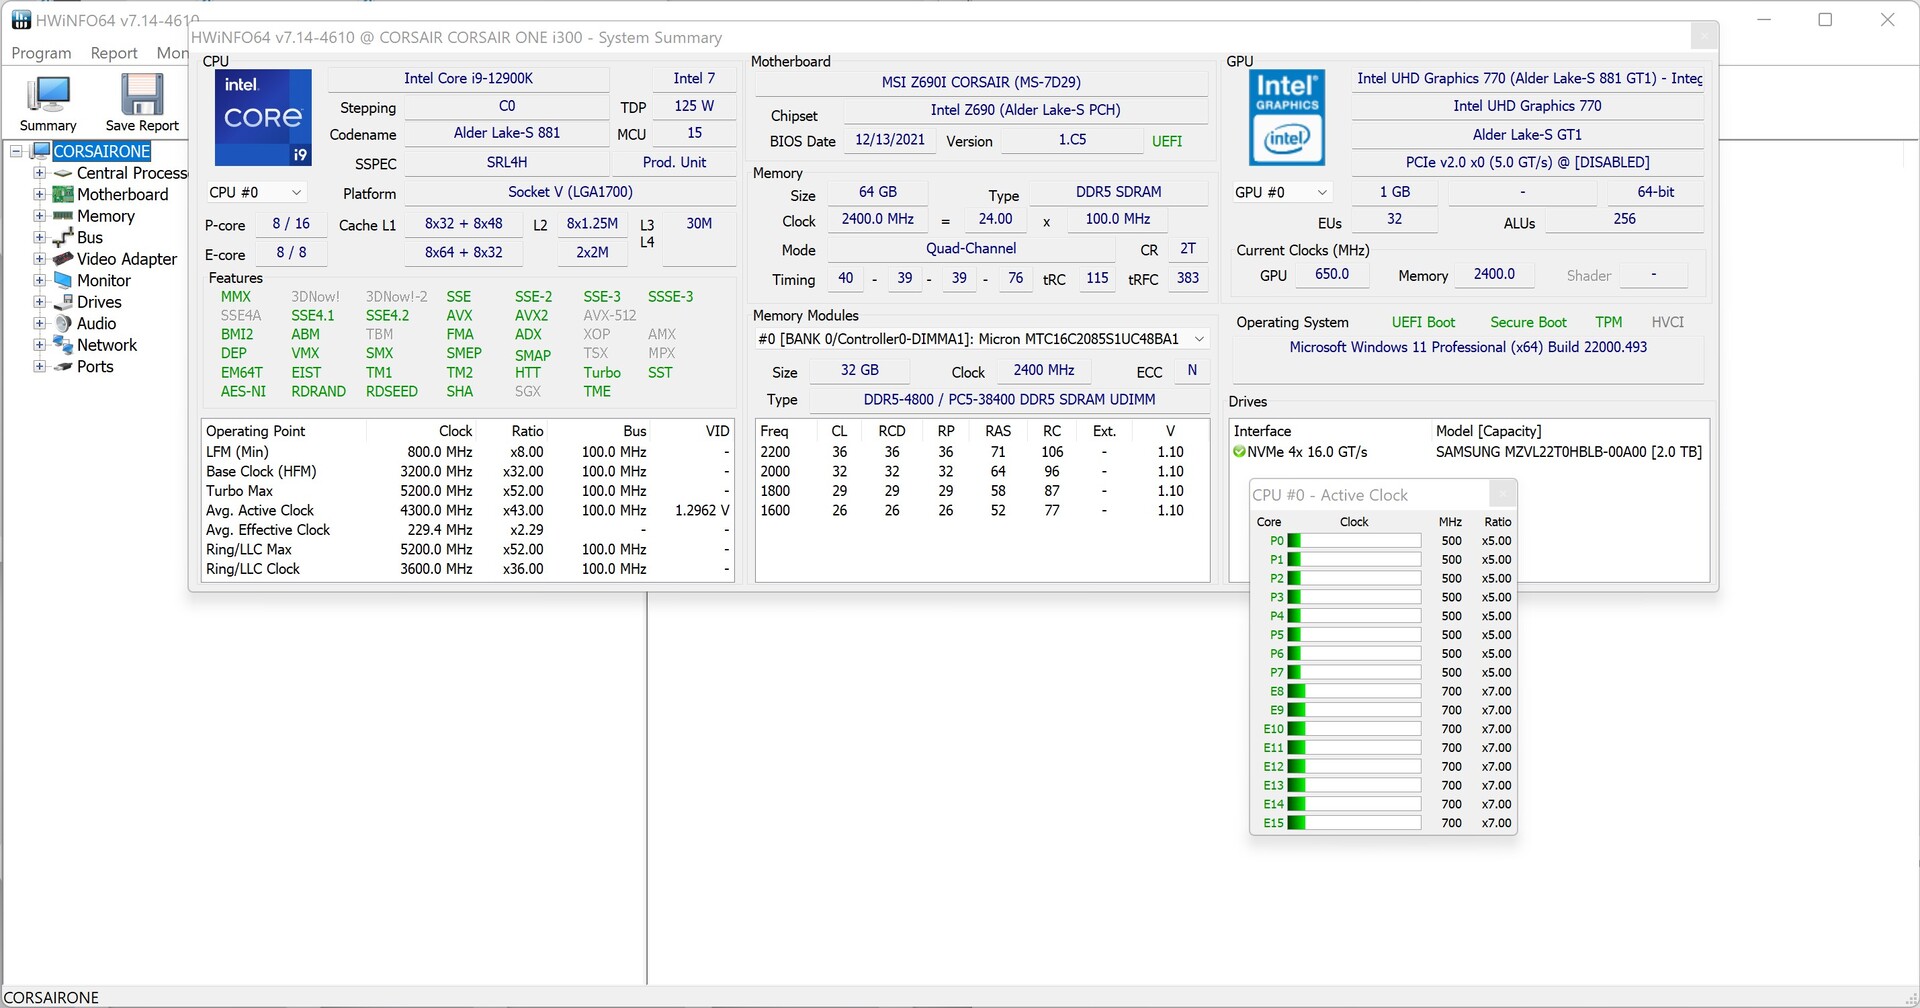
Task: Open the Report menu
Action: coord(114,53)
